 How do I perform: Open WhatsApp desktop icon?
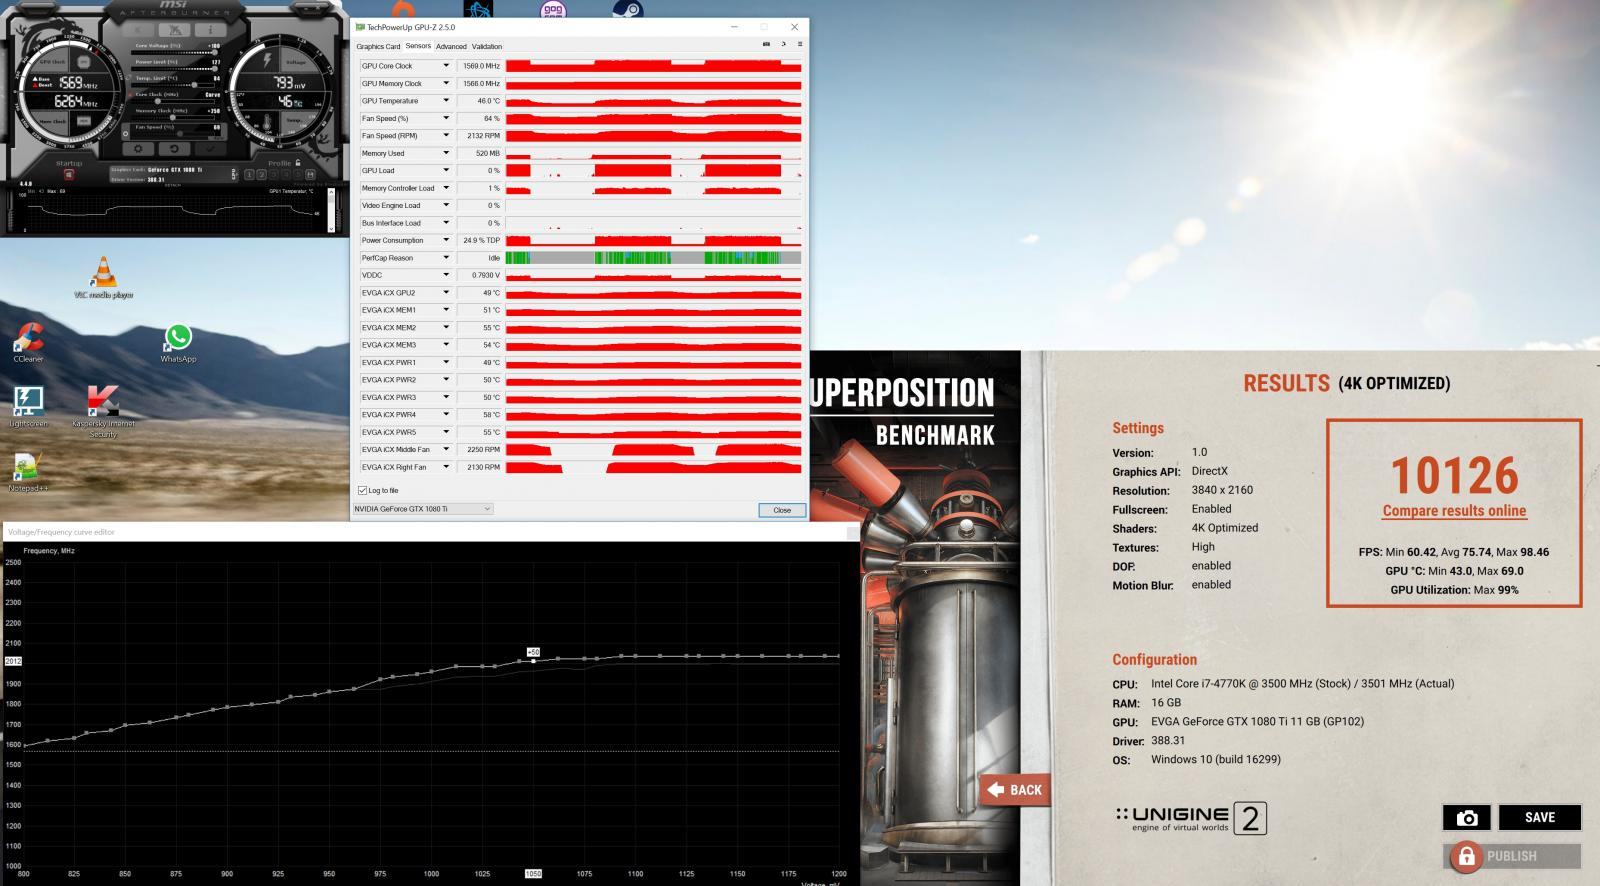pyautogui.click(x=178, y=343)
